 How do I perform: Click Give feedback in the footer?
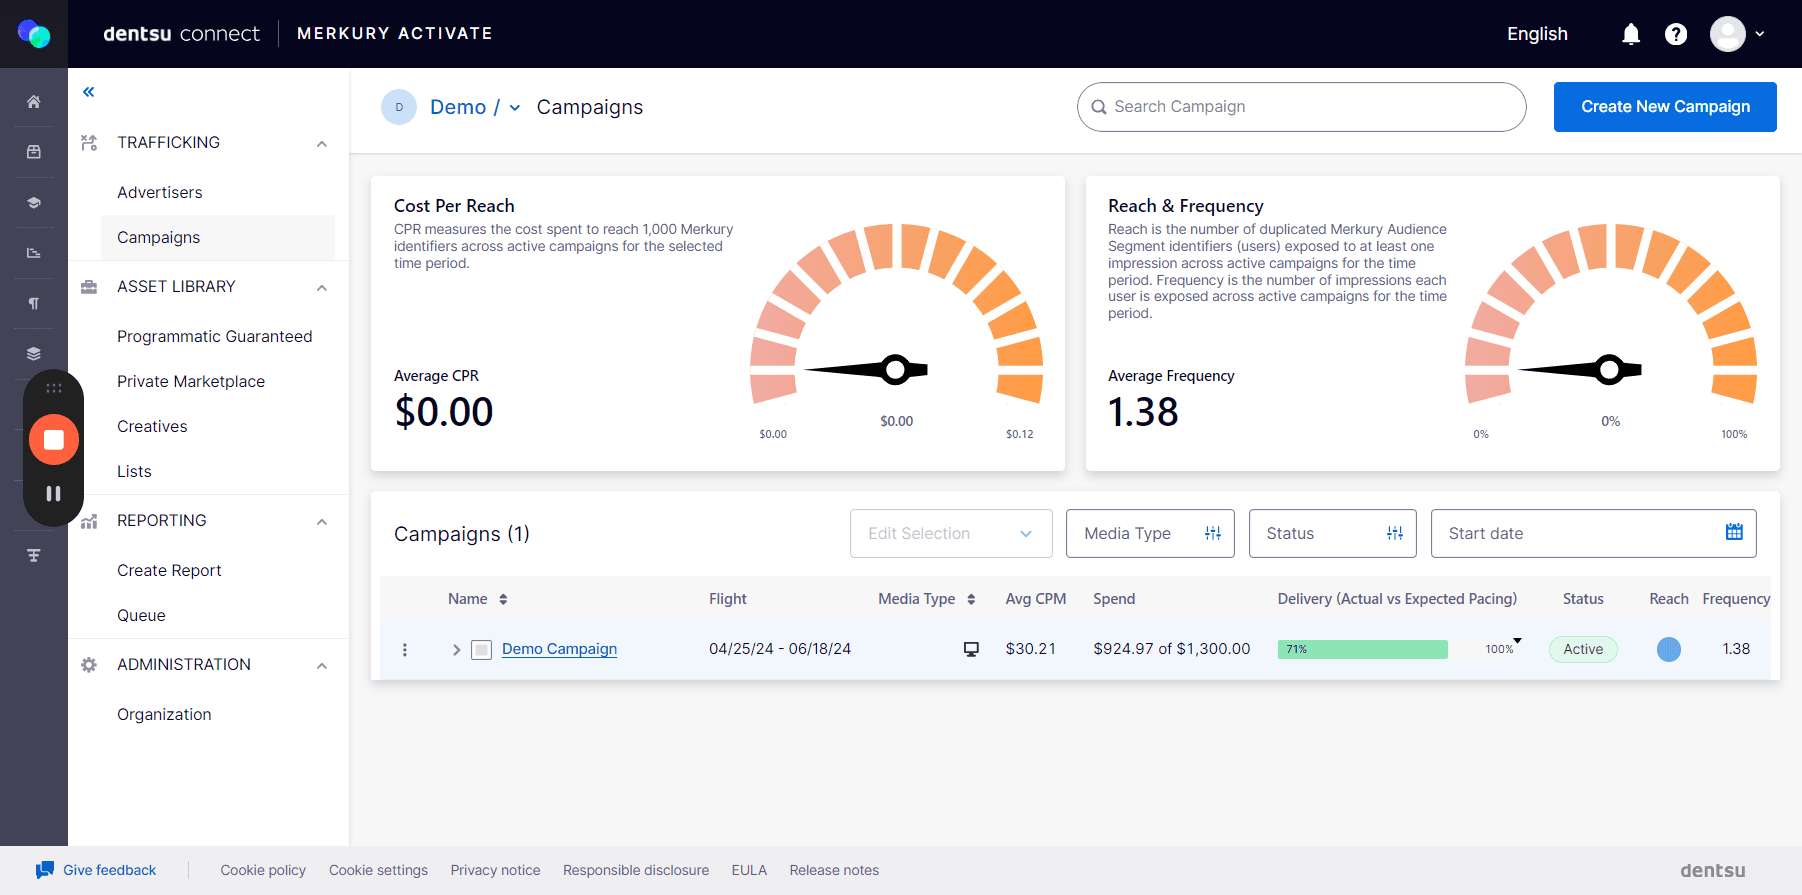[x=97, y=870]
